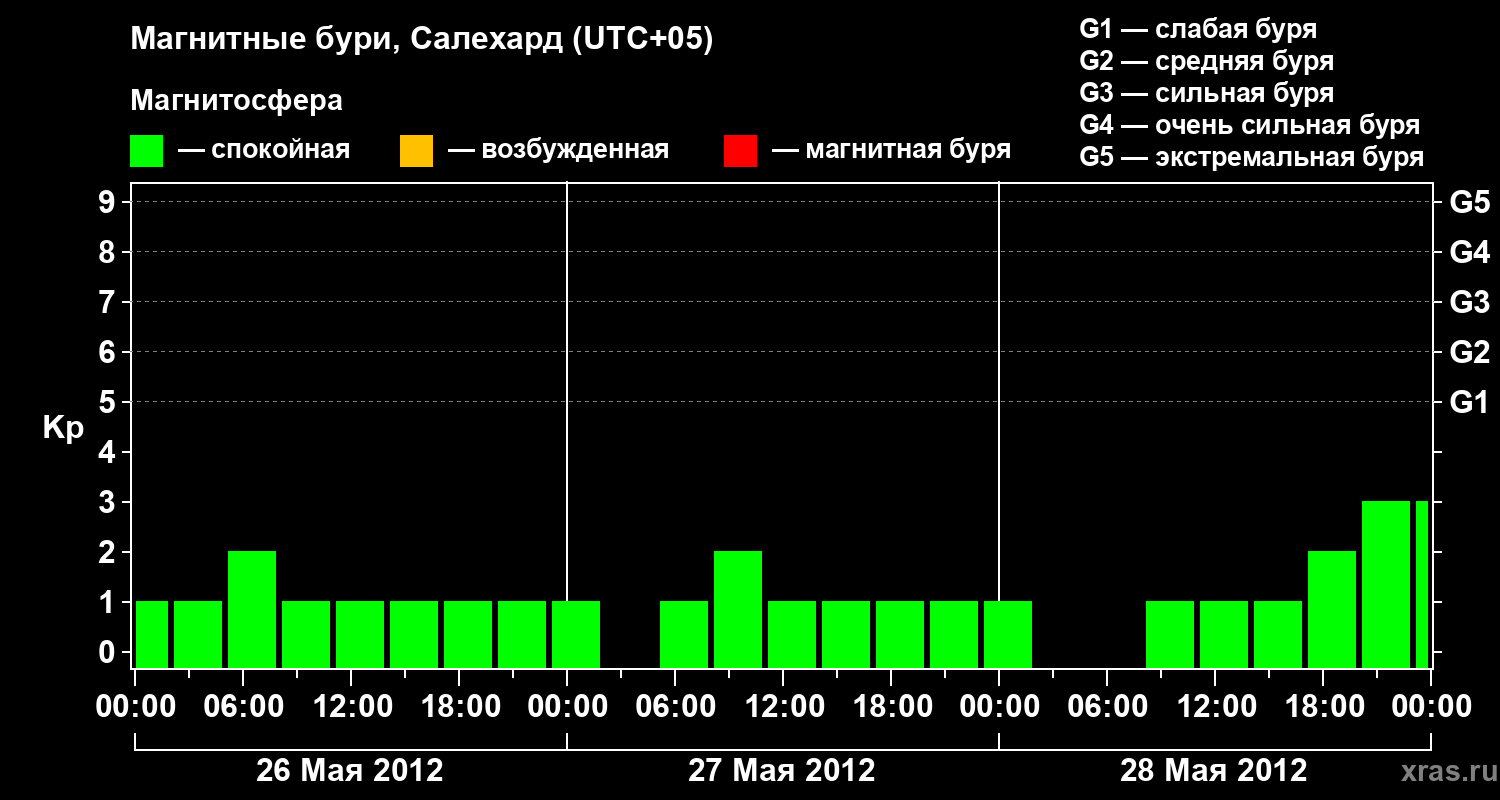Click the wide Kp 3 bar on 28 Мая
This screenshot has height=800, width=1500.
click(x=1386, y=584)
